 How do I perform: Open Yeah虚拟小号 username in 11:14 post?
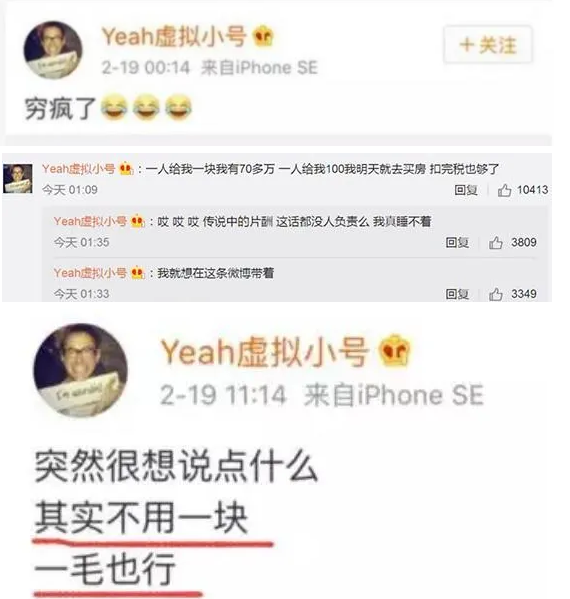[264, 352]
